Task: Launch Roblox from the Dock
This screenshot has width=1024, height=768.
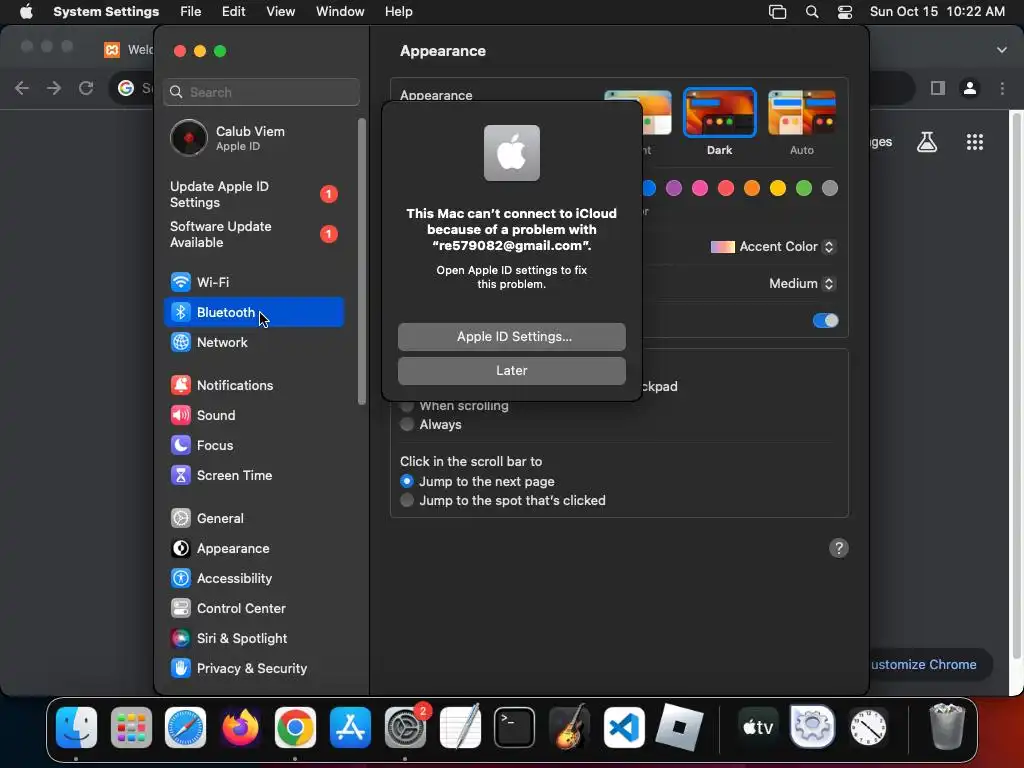Action: [x=679, y=728]
